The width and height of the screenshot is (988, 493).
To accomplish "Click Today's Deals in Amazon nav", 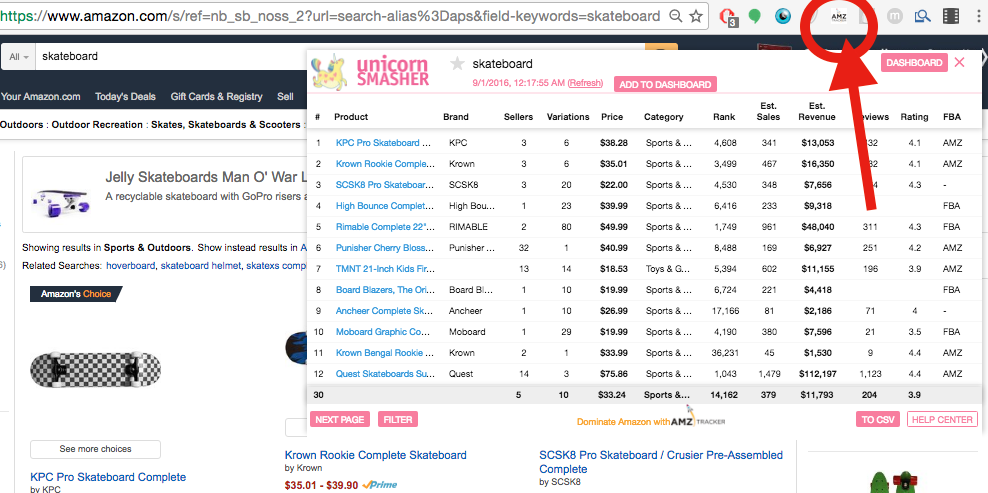I will click(x=125, y=96).
